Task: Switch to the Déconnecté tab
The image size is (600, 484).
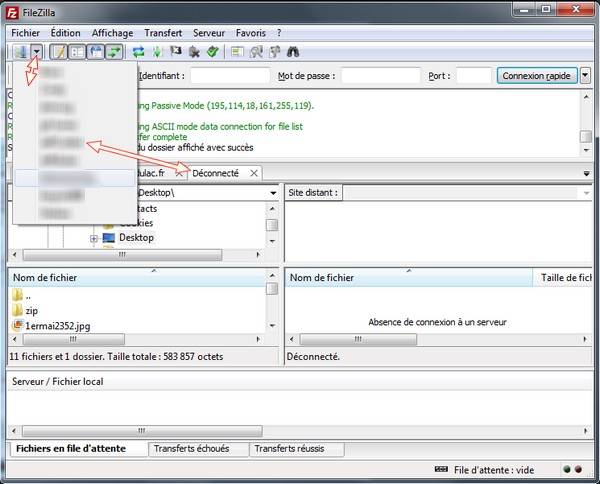Action: [215, 173]
